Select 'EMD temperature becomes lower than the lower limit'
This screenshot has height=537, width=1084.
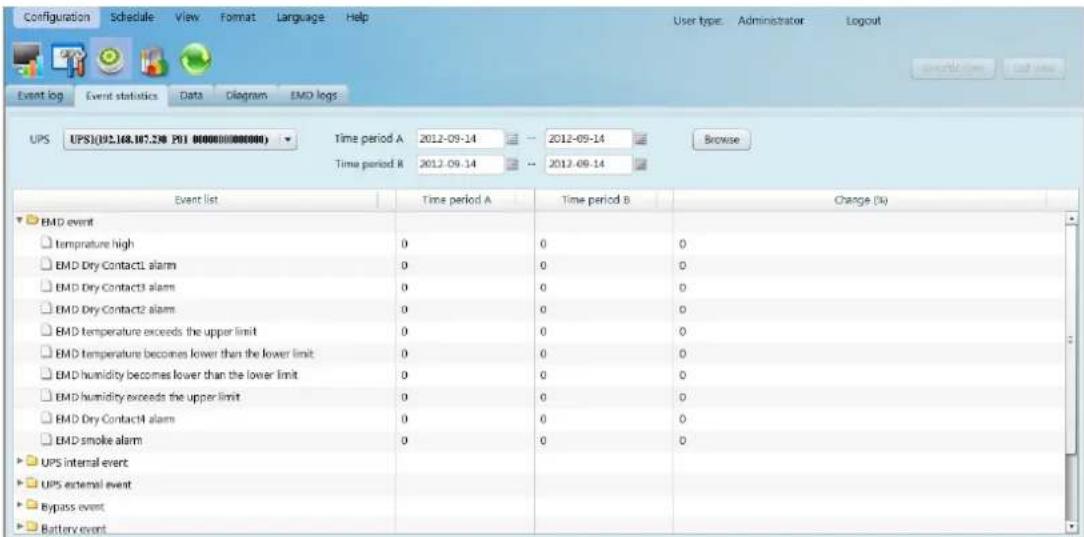(539, 353)
